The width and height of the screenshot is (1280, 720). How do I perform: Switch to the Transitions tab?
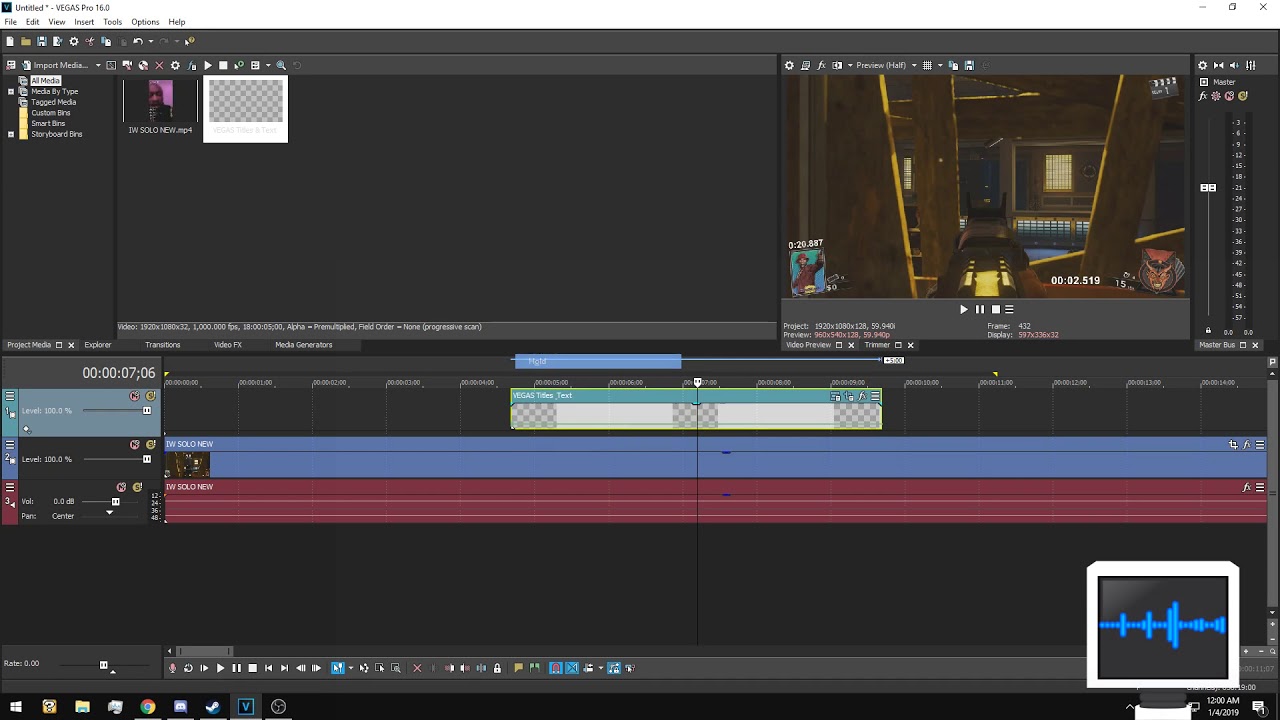162,345
